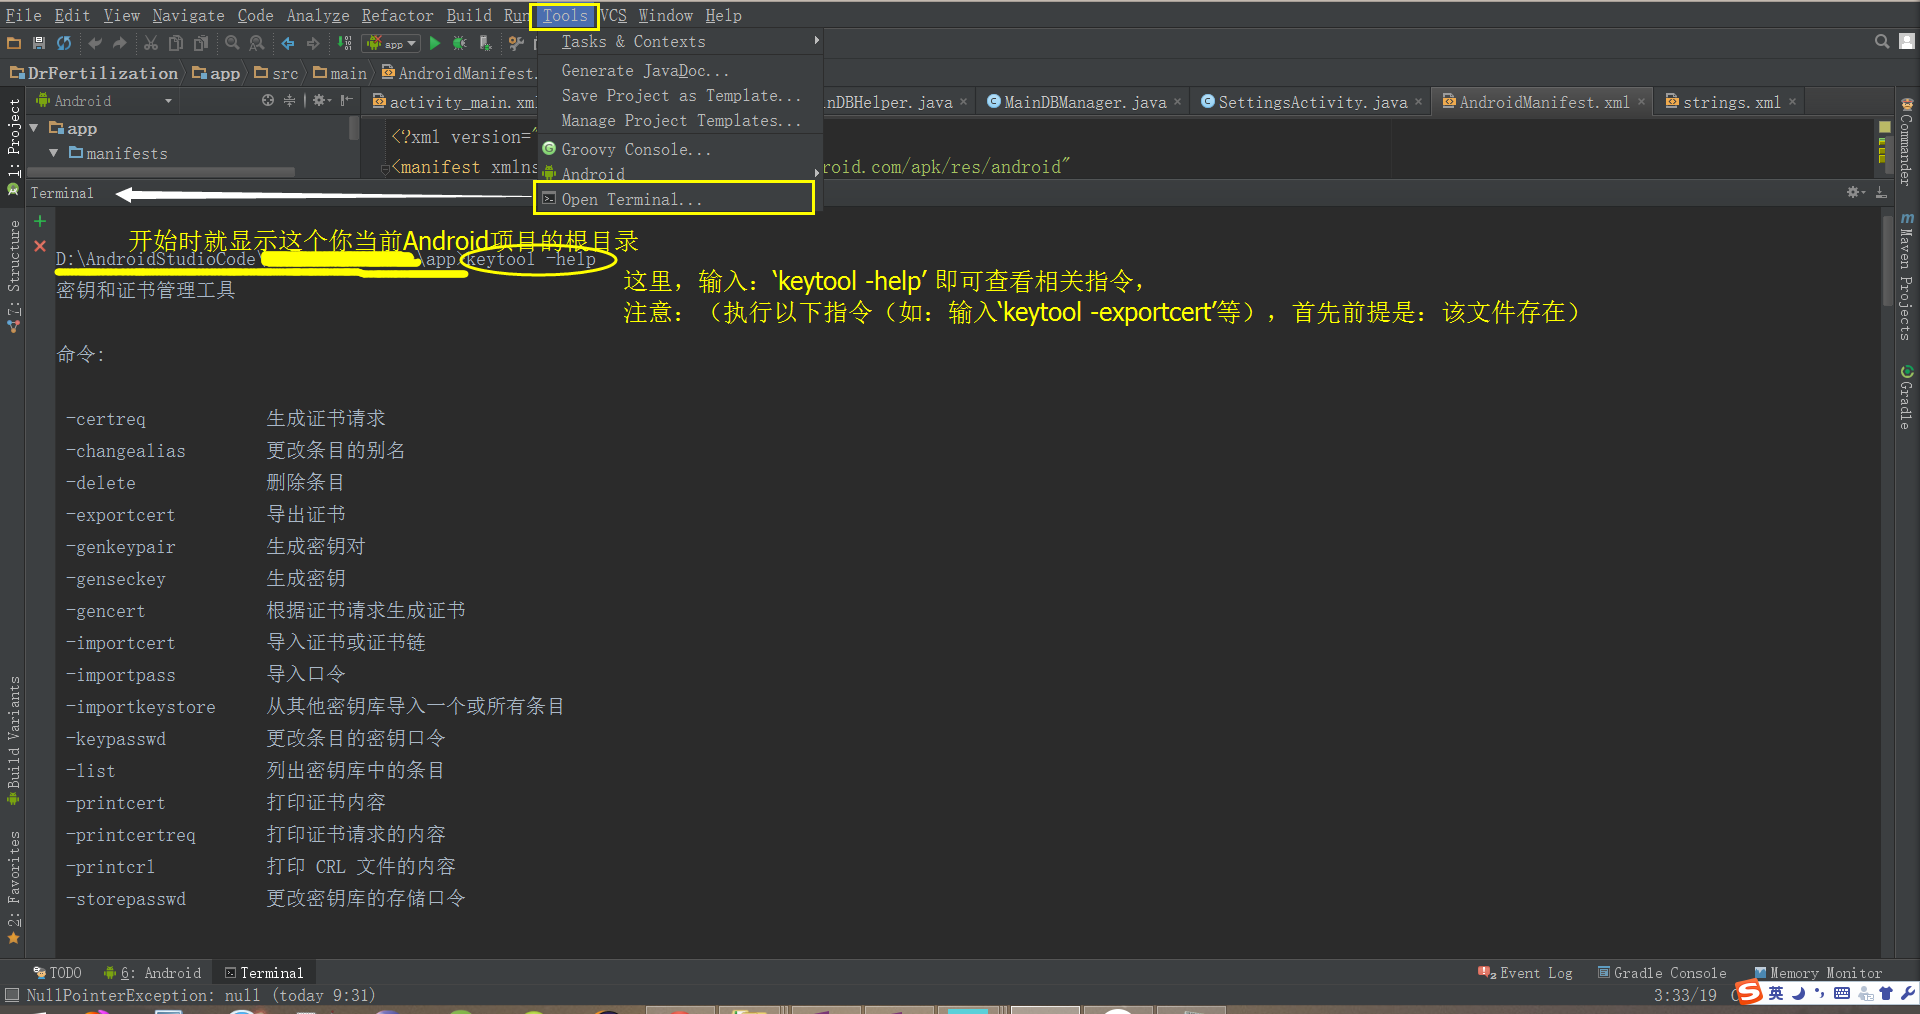Close the AndroidManifest.xml tab
Screen dimensions: 1920x1014
click(x=1641, y=102)
